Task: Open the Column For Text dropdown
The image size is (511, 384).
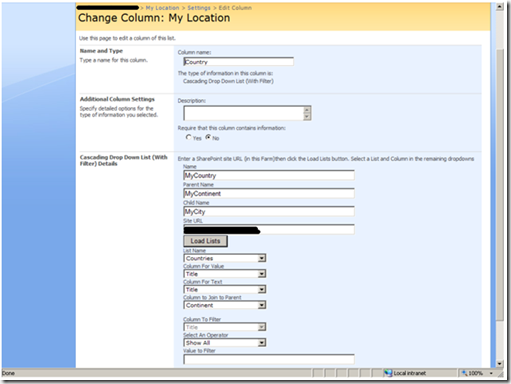Action: [x=225, y=289]
